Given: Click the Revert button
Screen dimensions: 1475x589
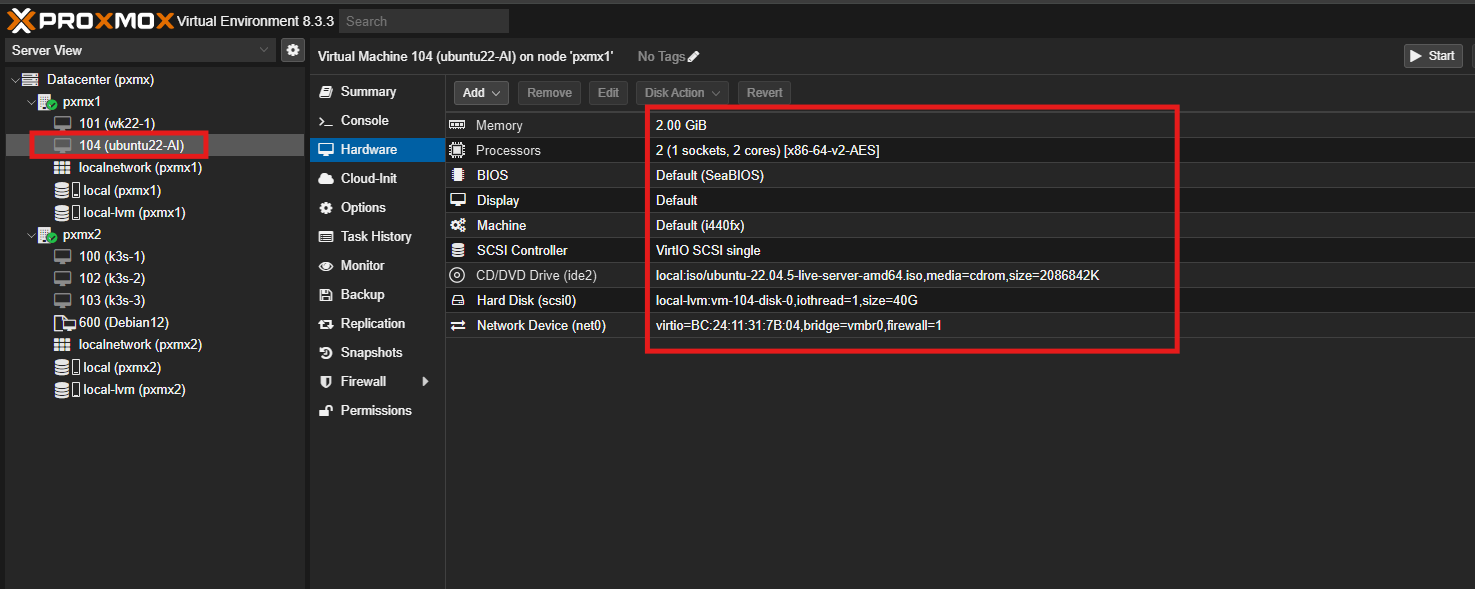Looking at the screenshot, I should point(764,93).
